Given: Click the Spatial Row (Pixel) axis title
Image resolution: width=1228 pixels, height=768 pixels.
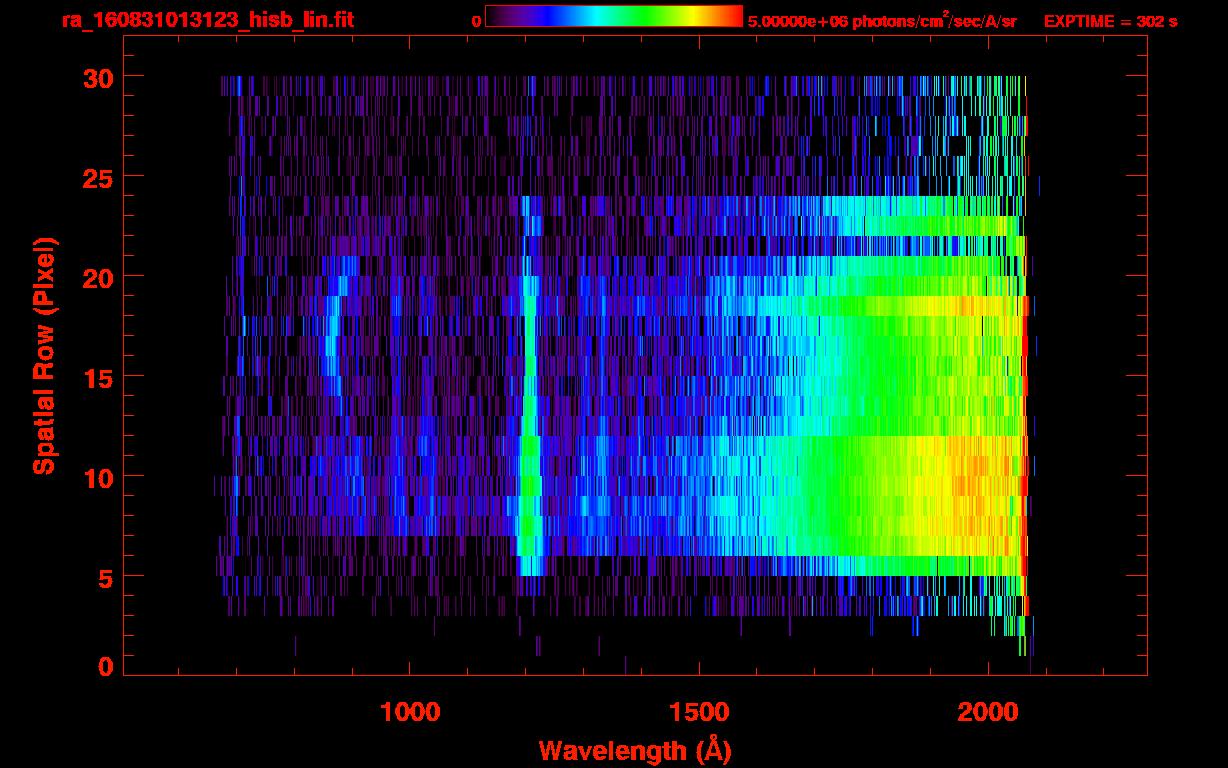Looking at the screenshot, I should coord(44,355).
